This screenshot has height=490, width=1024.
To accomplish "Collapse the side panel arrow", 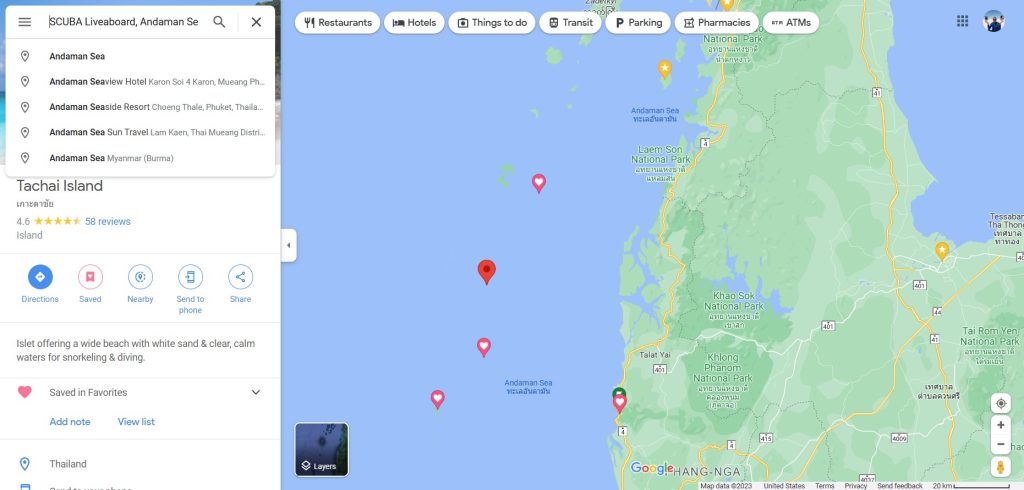I will point(289,246).
